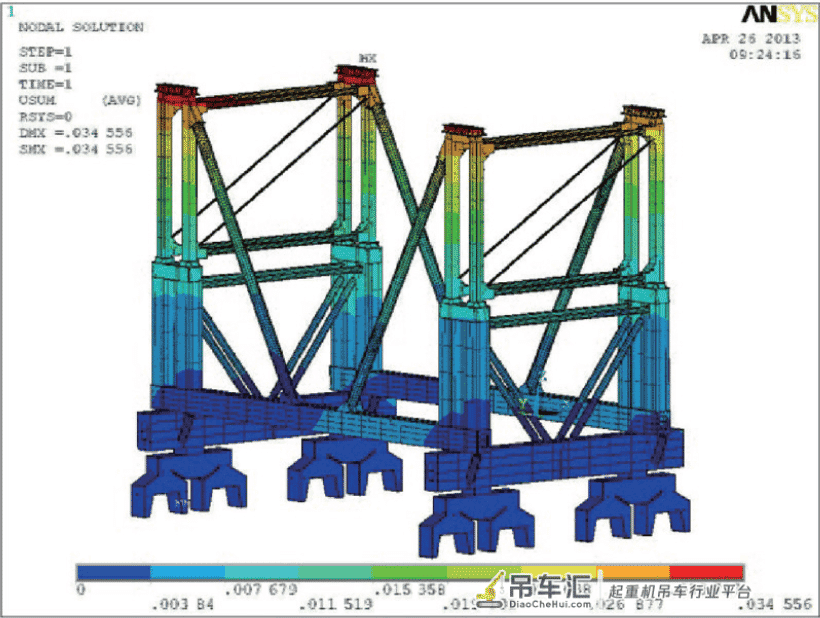Screen dimensions: 820x618
Task: Select the dark blue legend color band
Action: pyautogui.click(x=113, y=572)
